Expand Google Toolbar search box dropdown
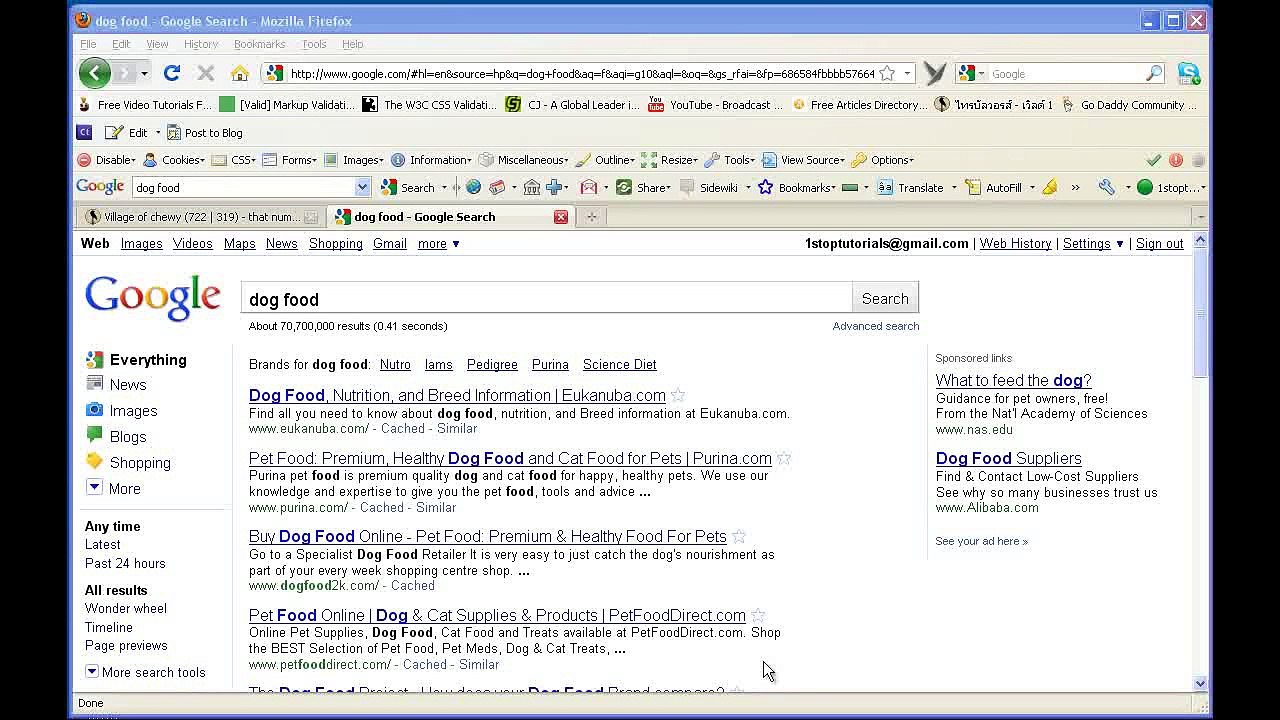Screen dimensions: 1280x720 pos(362,187)
